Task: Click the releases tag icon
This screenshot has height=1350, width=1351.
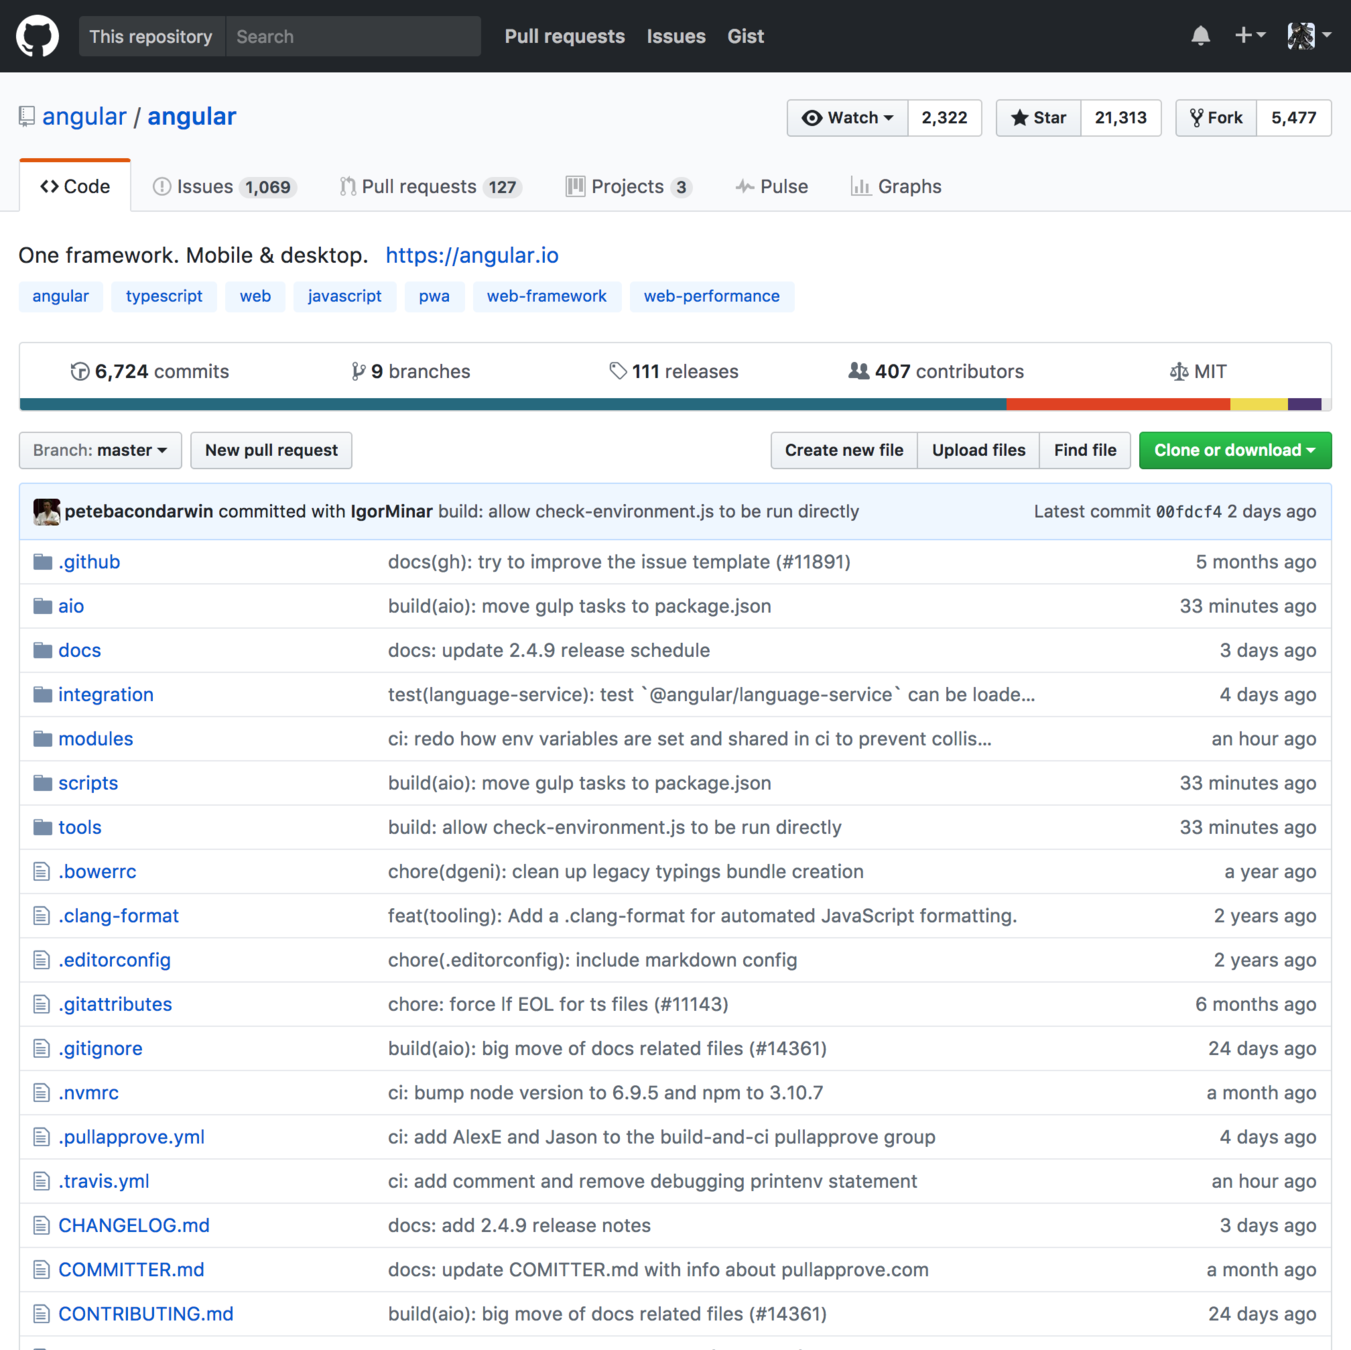Action: (618, 371)
